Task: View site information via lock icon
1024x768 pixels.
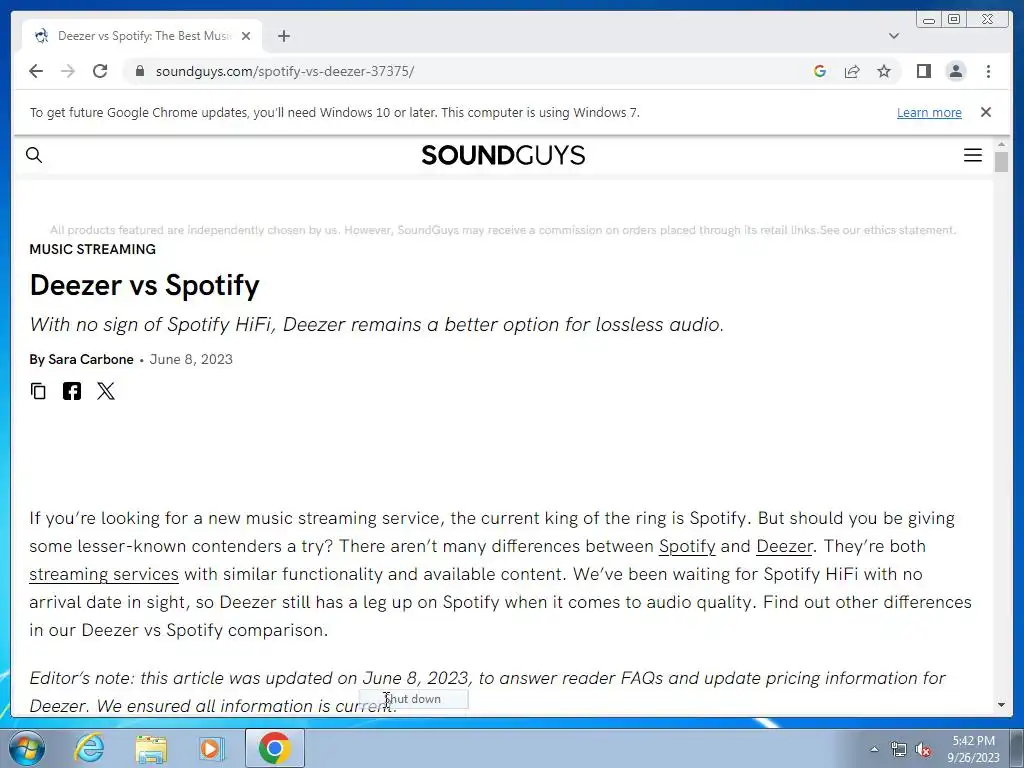Action: (x=139, y=71)
